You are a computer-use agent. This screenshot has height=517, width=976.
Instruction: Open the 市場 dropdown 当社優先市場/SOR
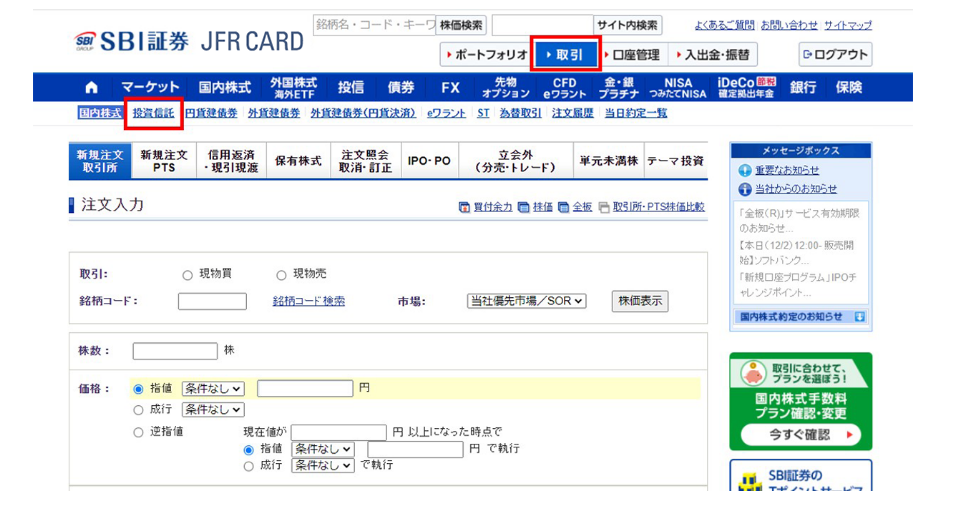coord(527,301)
